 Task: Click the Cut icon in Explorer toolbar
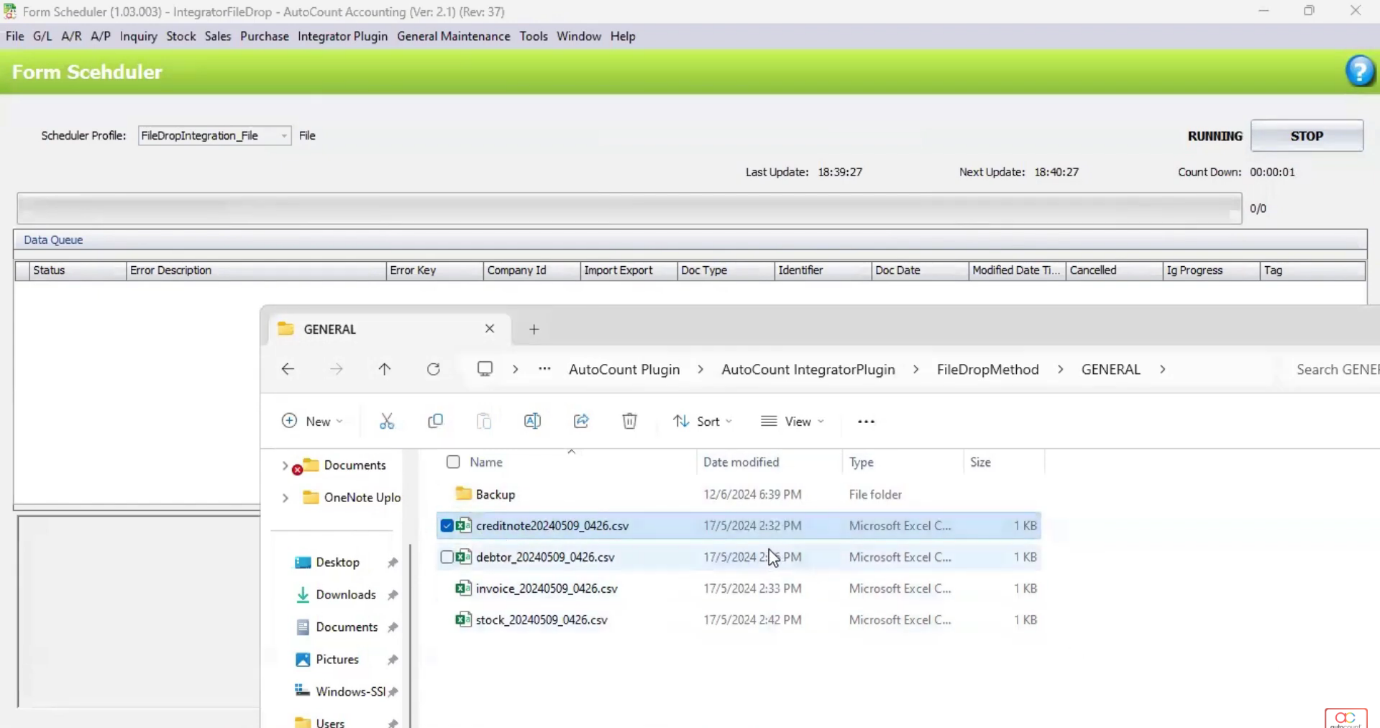pos(387,421)
